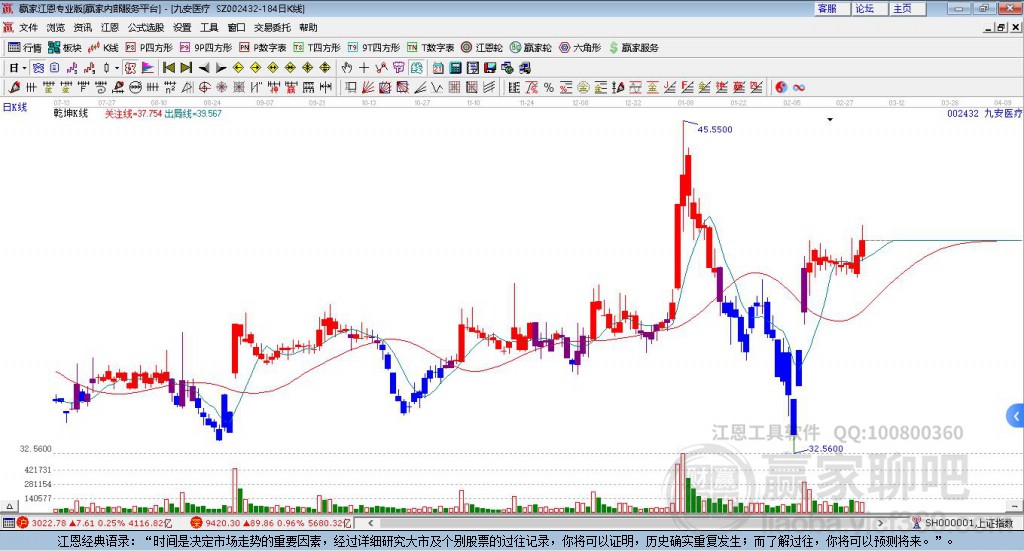Open the 板块 sector view
The height and width of the screenshot is (551, 1024).
64,48
